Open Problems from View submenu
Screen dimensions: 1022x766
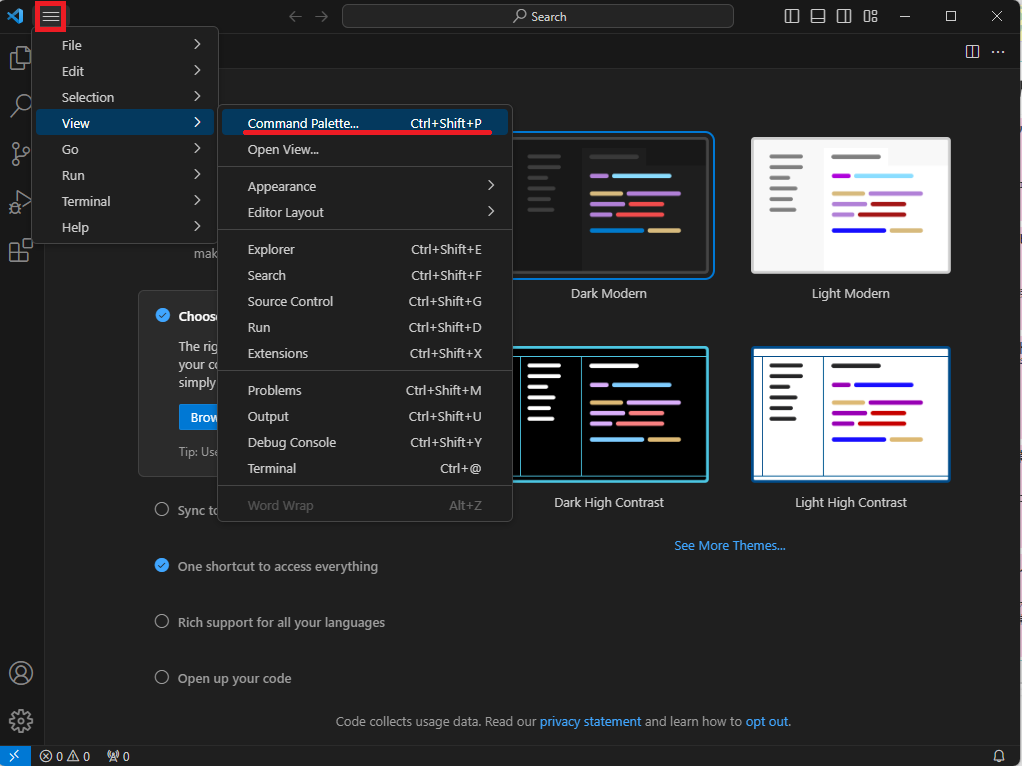click(364, 390)
